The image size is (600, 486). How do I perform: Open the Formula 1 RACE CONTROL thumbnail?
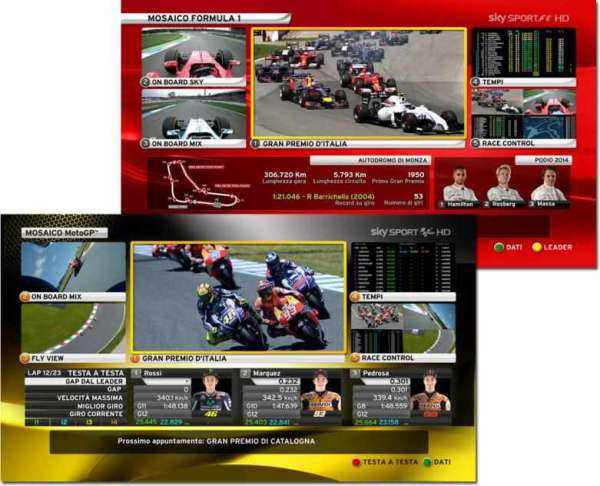pyautogui.click(x=524, y=114)
